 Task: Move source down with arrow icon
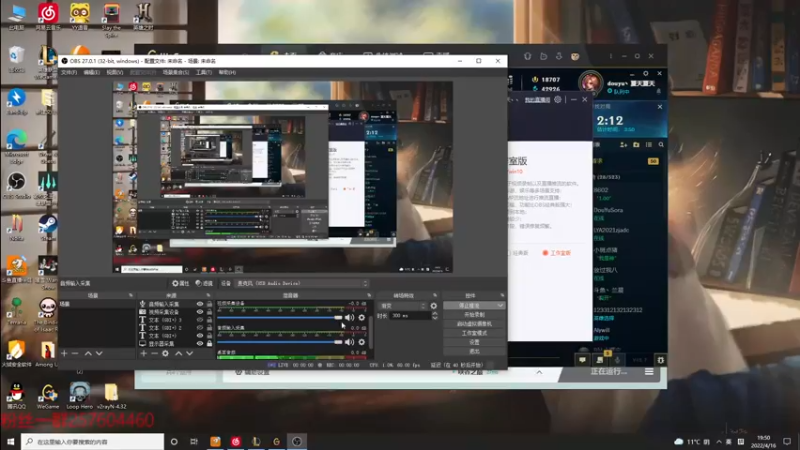tap(190, 353)
